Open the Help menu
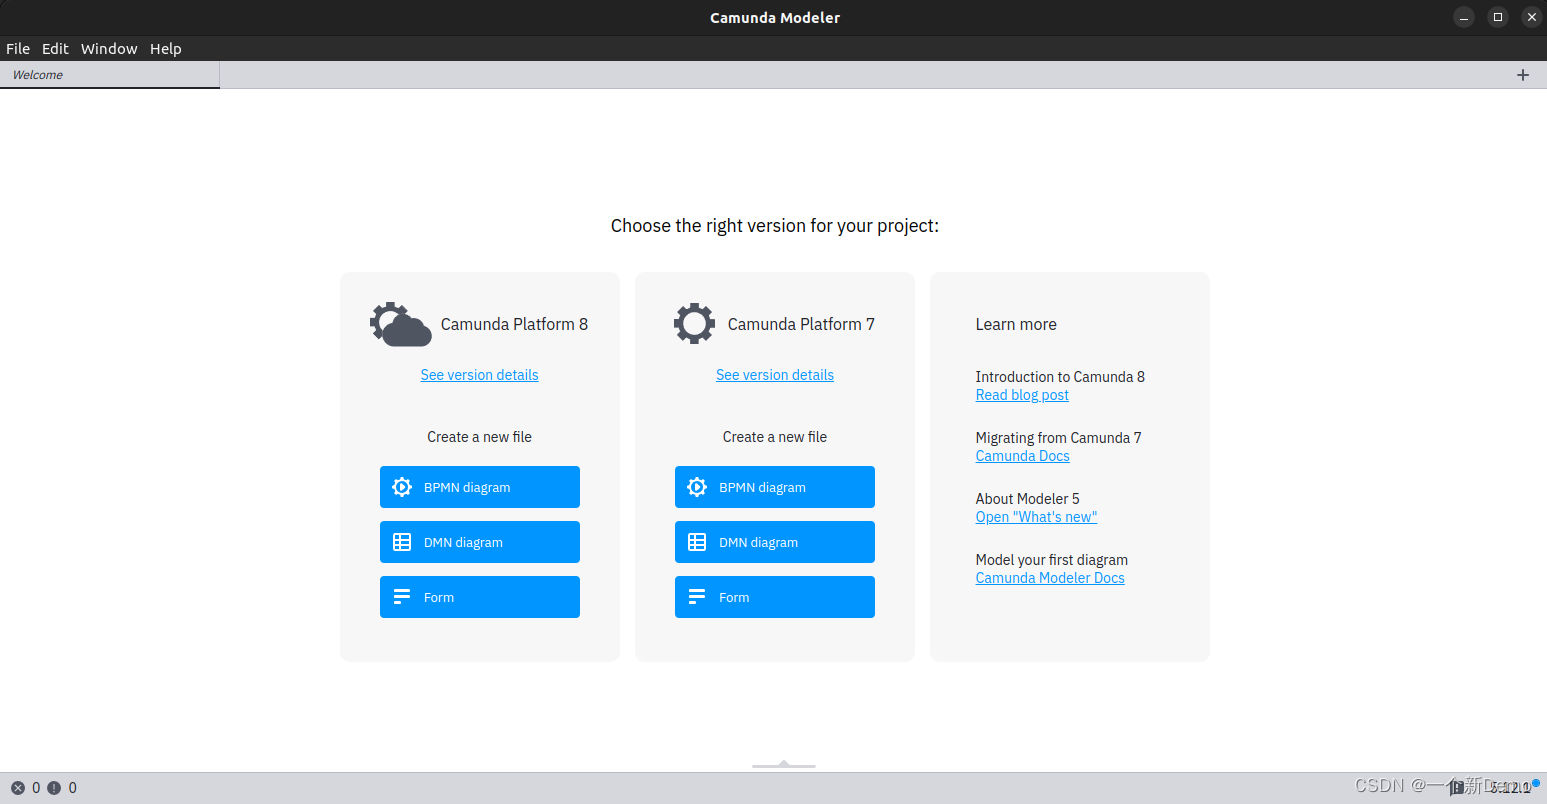 pos(166,49)
